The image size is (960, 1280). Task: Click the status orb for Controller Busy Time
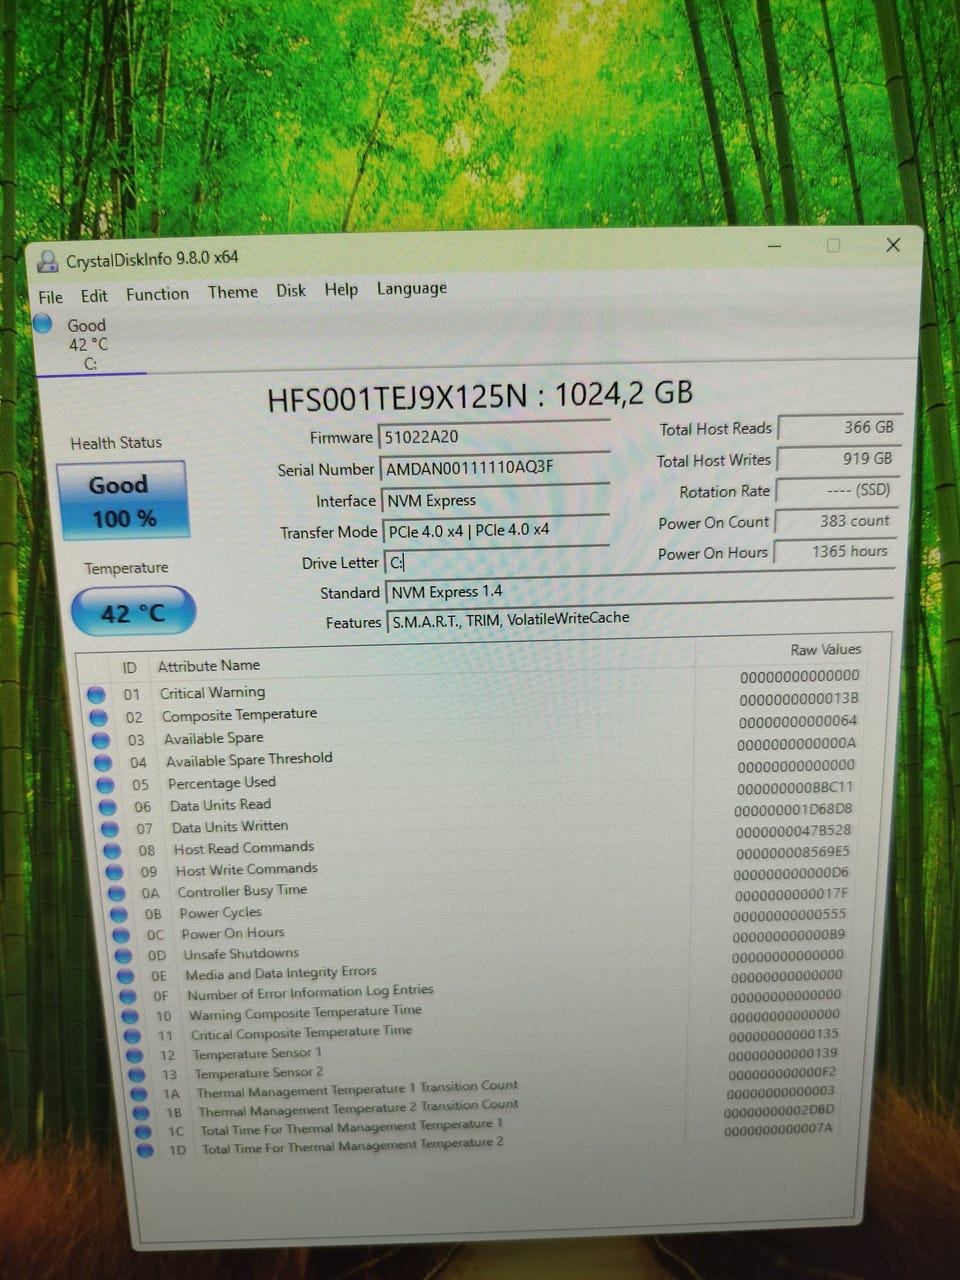[x=117, y=893]
